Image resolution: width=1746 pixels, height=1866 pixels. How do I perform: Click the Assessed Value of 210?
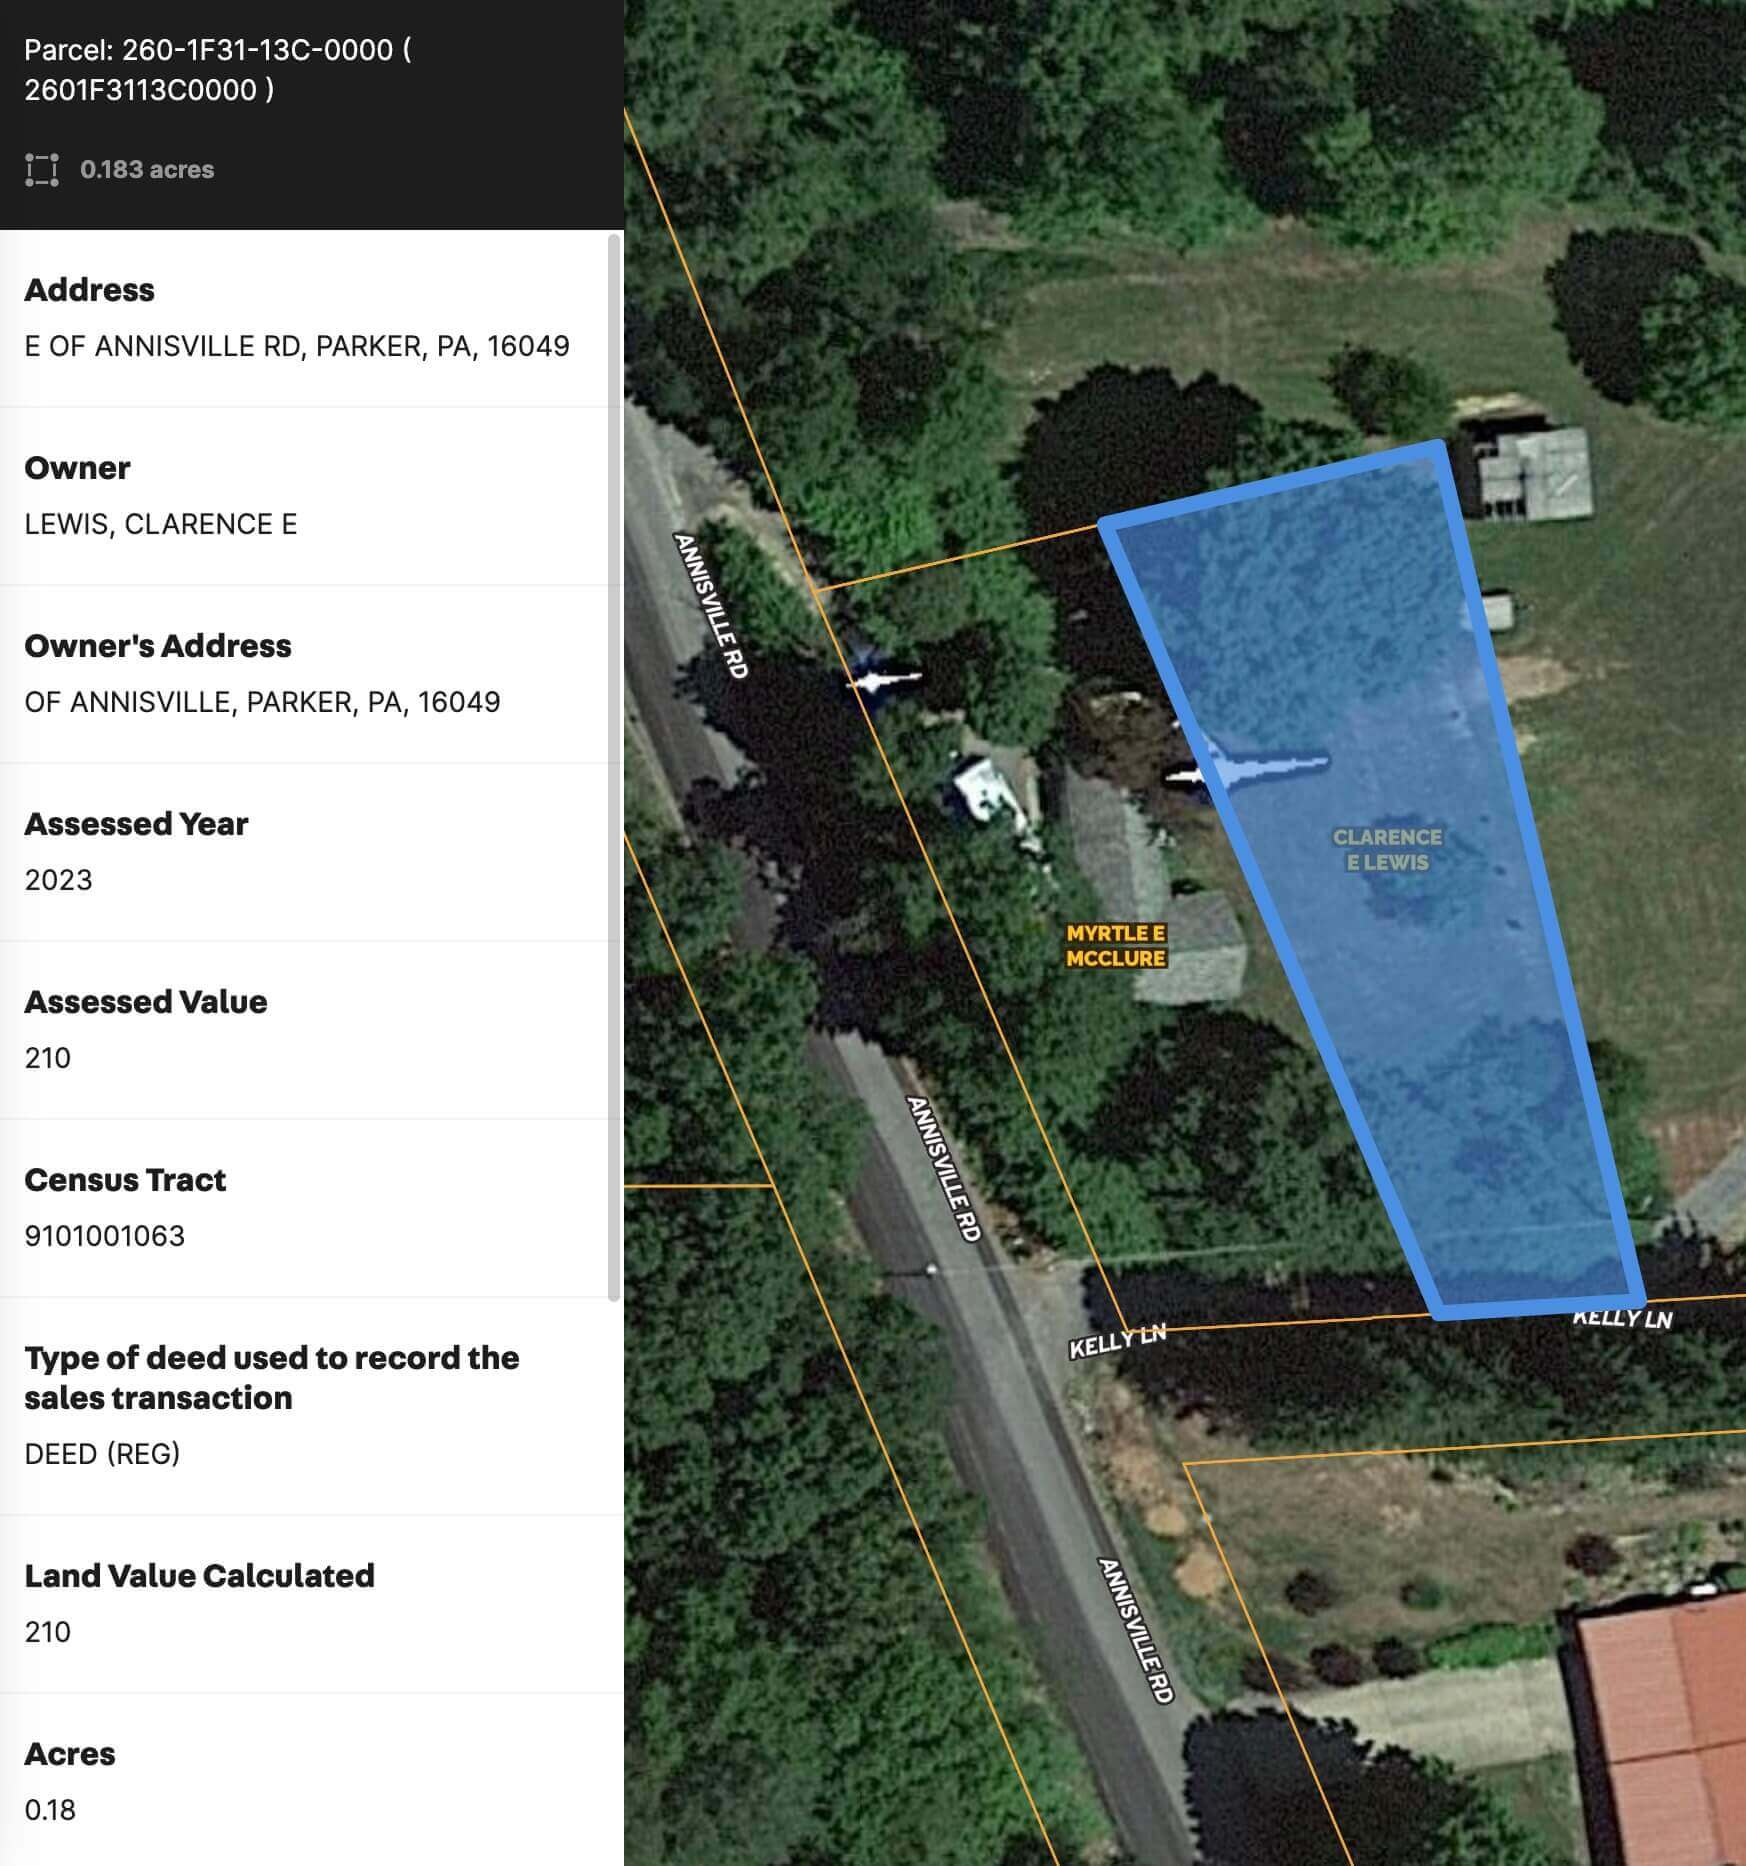[x=47, y=1058]
